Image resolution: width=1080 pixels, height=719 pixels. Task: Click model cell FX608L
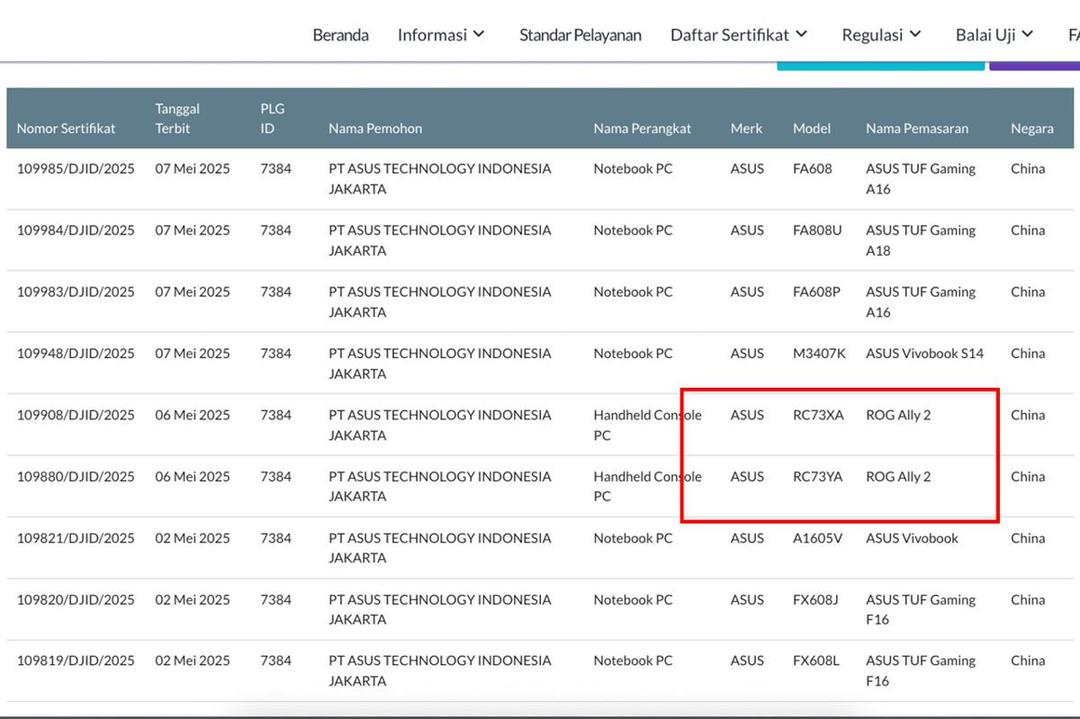[x=816, y=660]
